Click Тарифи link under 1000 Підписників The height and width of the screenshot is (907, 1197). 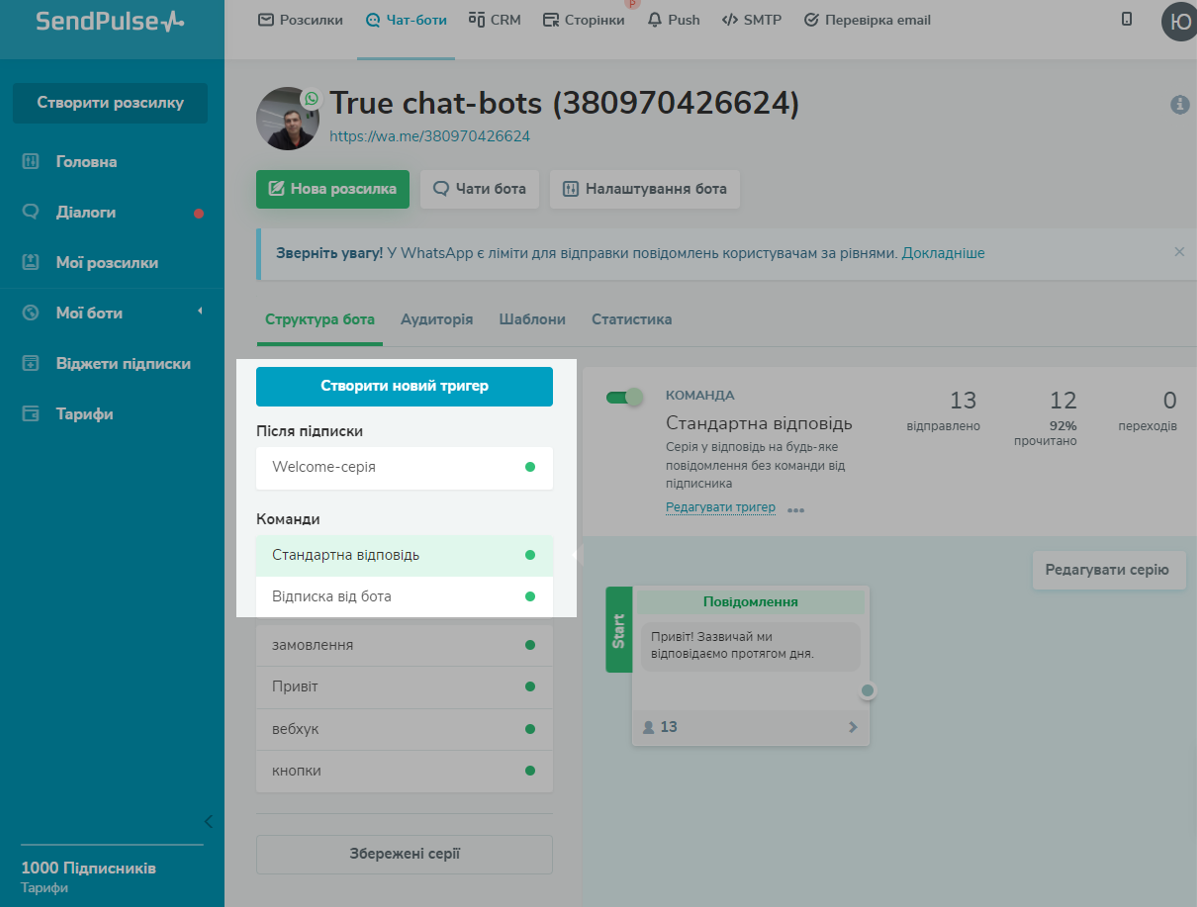tap(44, 888)
